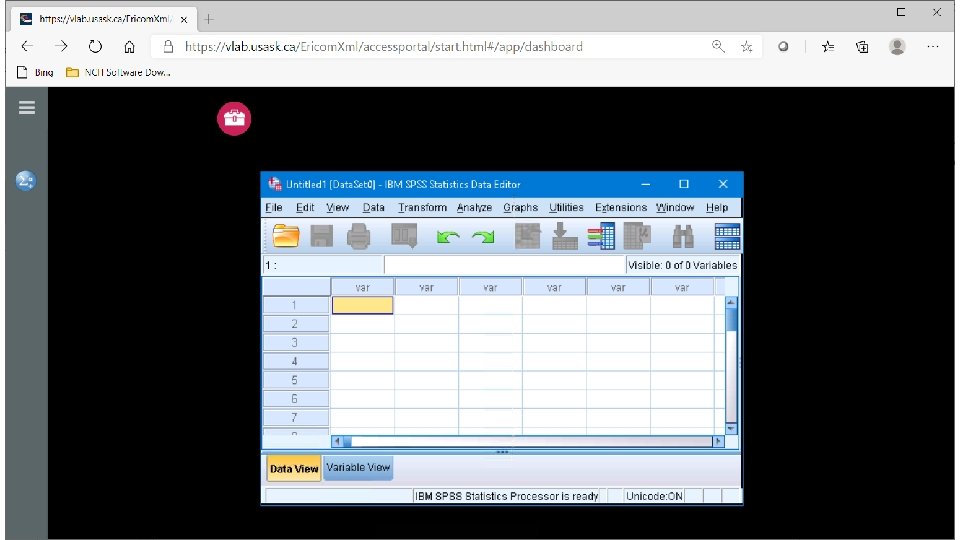
Task: Click the browser Zoom magnifier icon
Action: [718, 47]
